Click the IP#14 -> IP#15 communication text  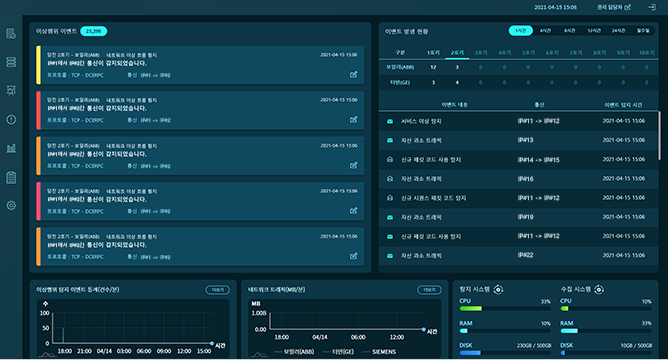click(x=538, y=160)
